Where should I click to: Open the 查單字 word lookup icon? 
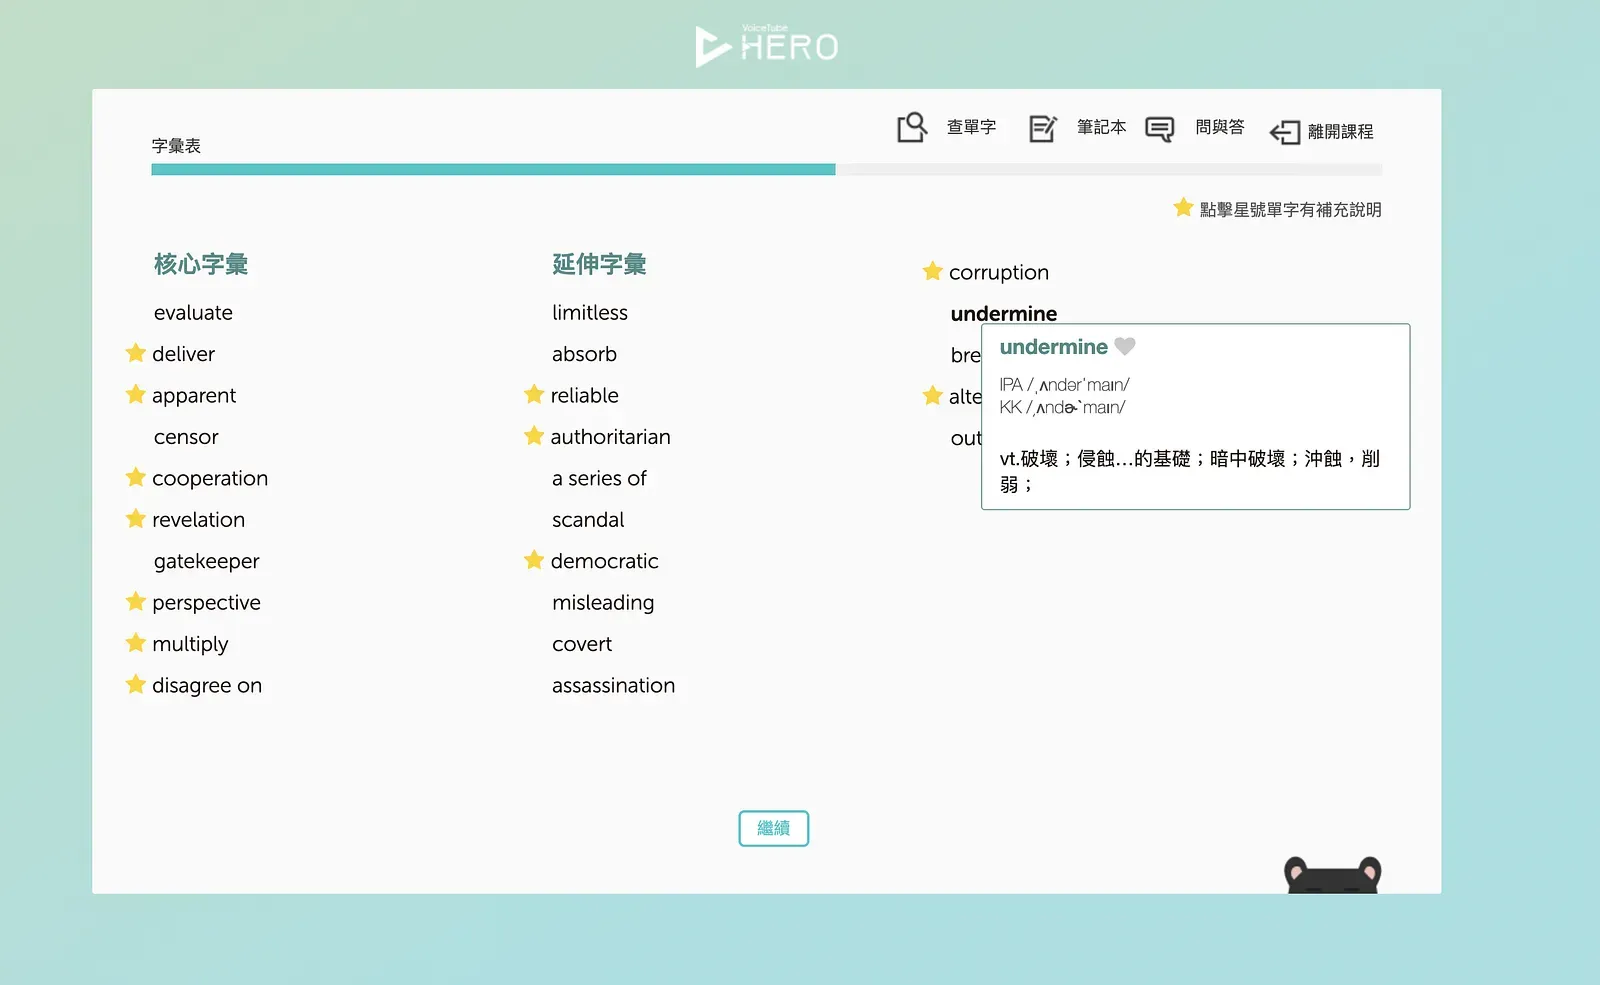coord(912,128)
